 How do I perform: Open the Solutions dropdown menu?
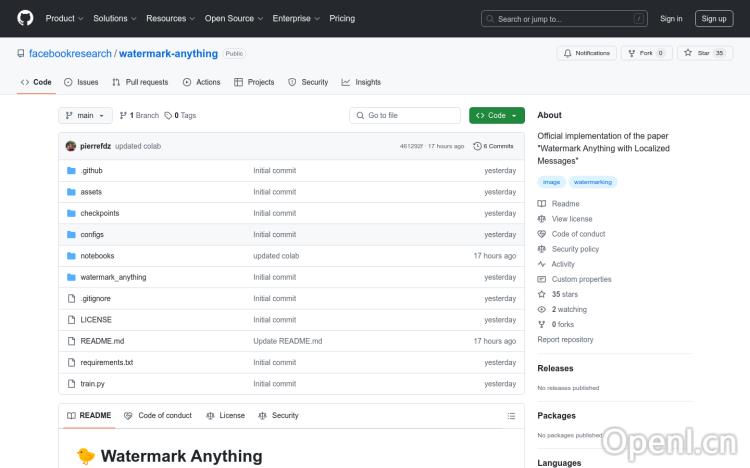point(114,18)
